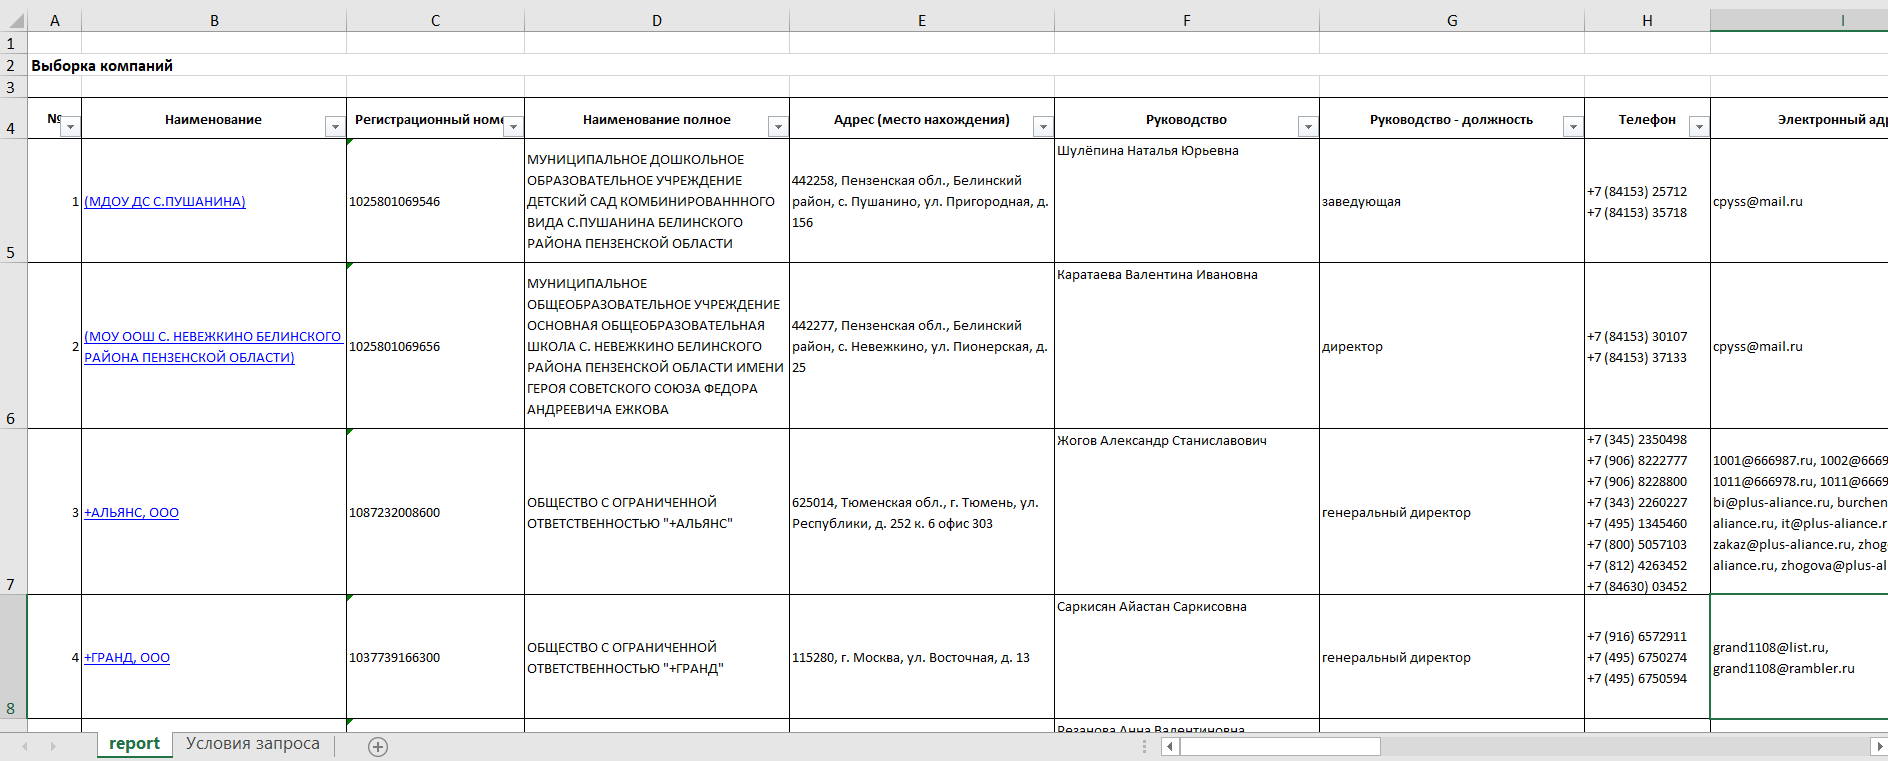Image resolution: width=1888 pixels, height=761 pixels.
Task: Open Руководство - должность filter dropdown
Action: (1573, 127)
